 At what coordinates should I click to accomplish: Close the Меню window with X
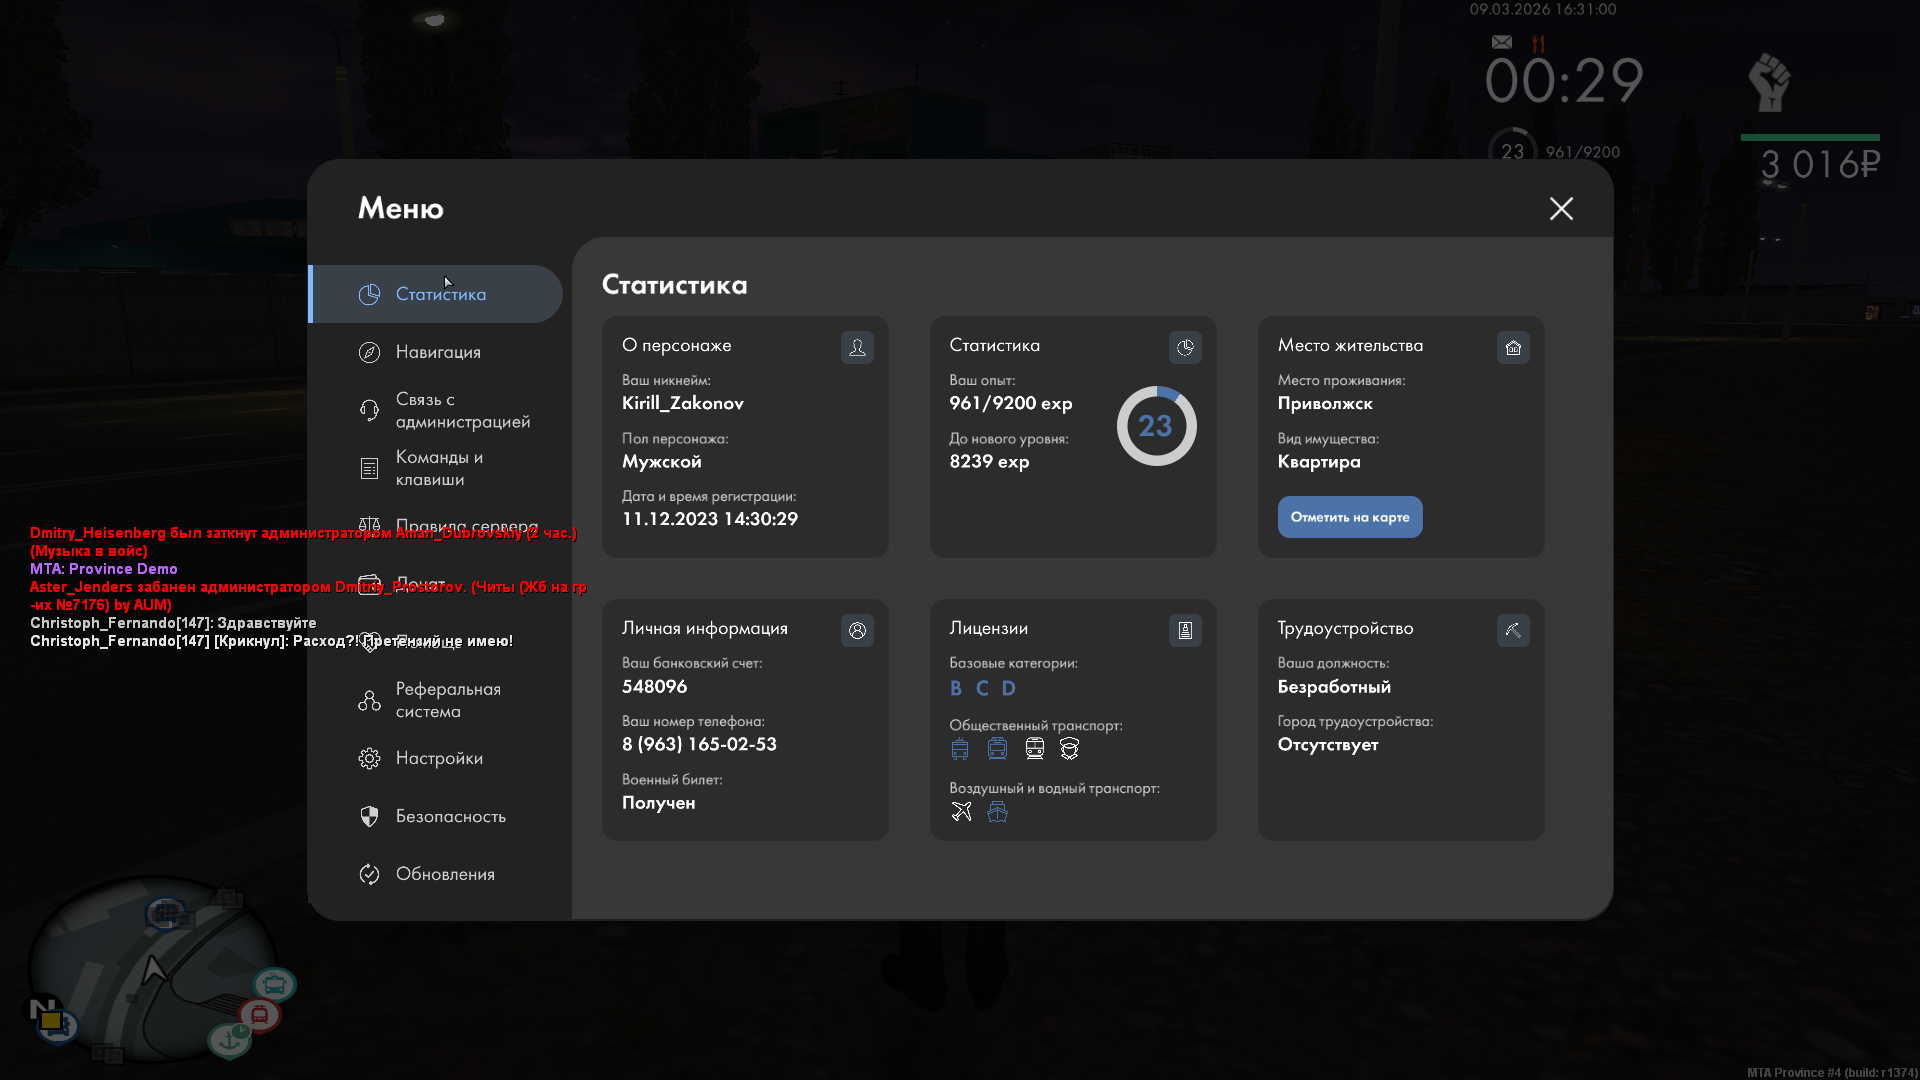[1561, 208]
